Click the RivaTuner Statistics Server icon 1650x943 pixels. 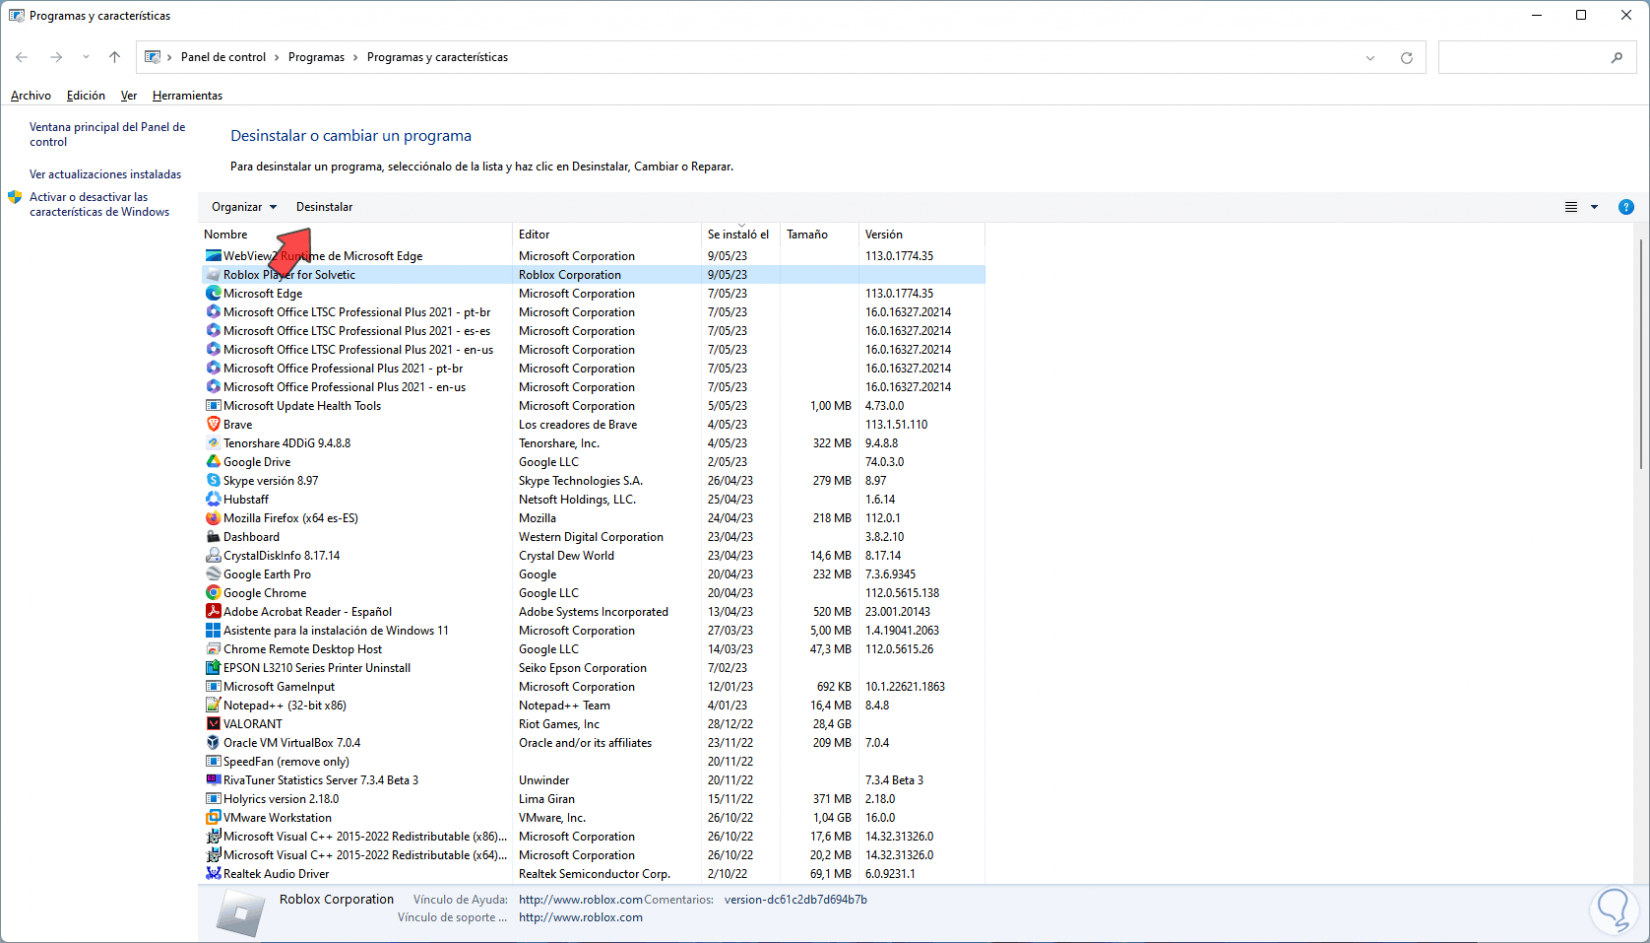click(213, 780)
